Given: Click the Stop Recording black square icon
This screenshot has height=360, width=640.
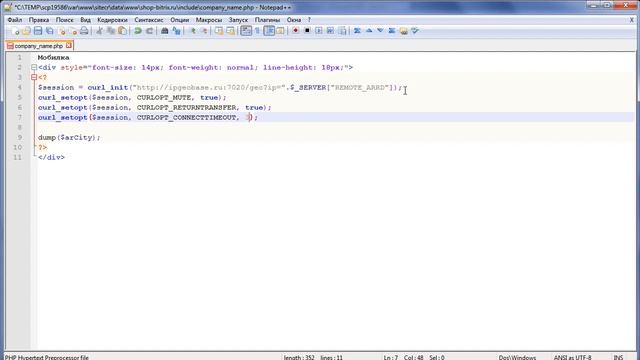Looking at the screenshot, I should click(x=307, y=31).
